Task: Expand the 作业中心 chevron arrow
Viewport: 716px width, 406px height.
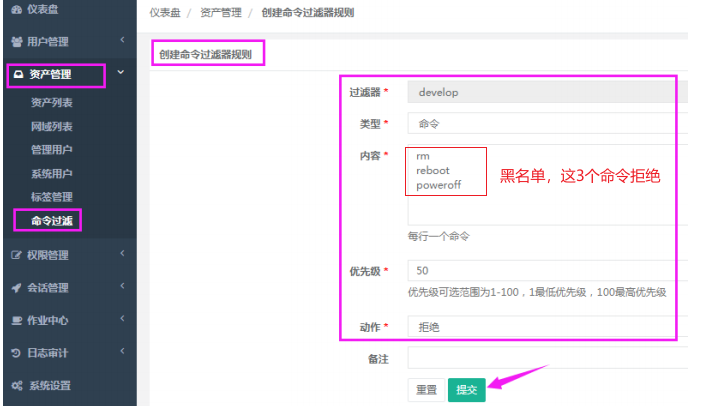Action: [x=122, y=318]
